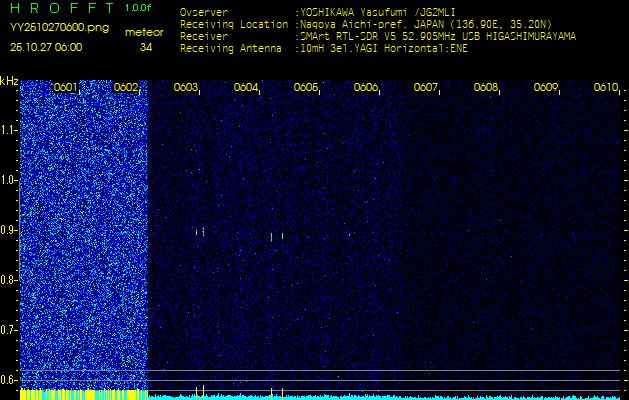Click the red-tipped meteor echo near 0603
This screenshot has width=629, height=400.
(x=203, y=231)
